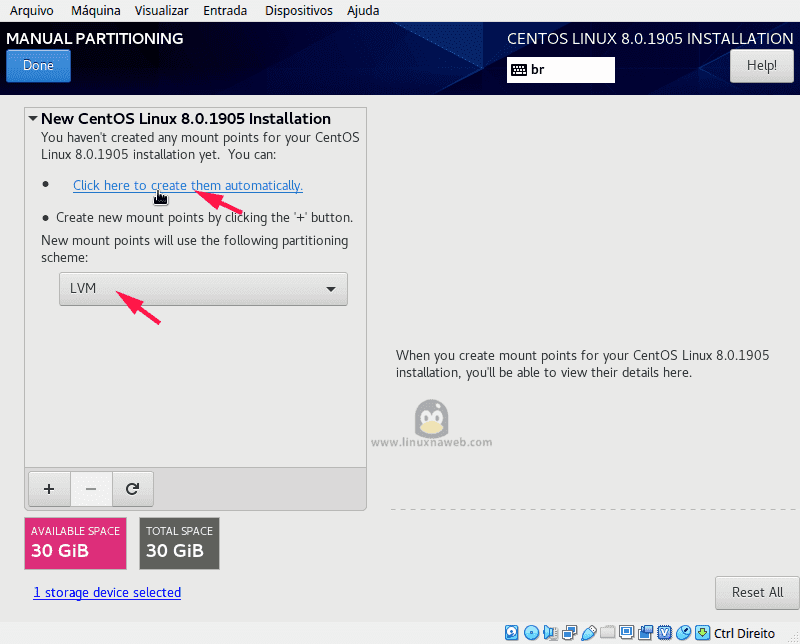
Task: Open the Arquivo menu
Action: point(32,11)
